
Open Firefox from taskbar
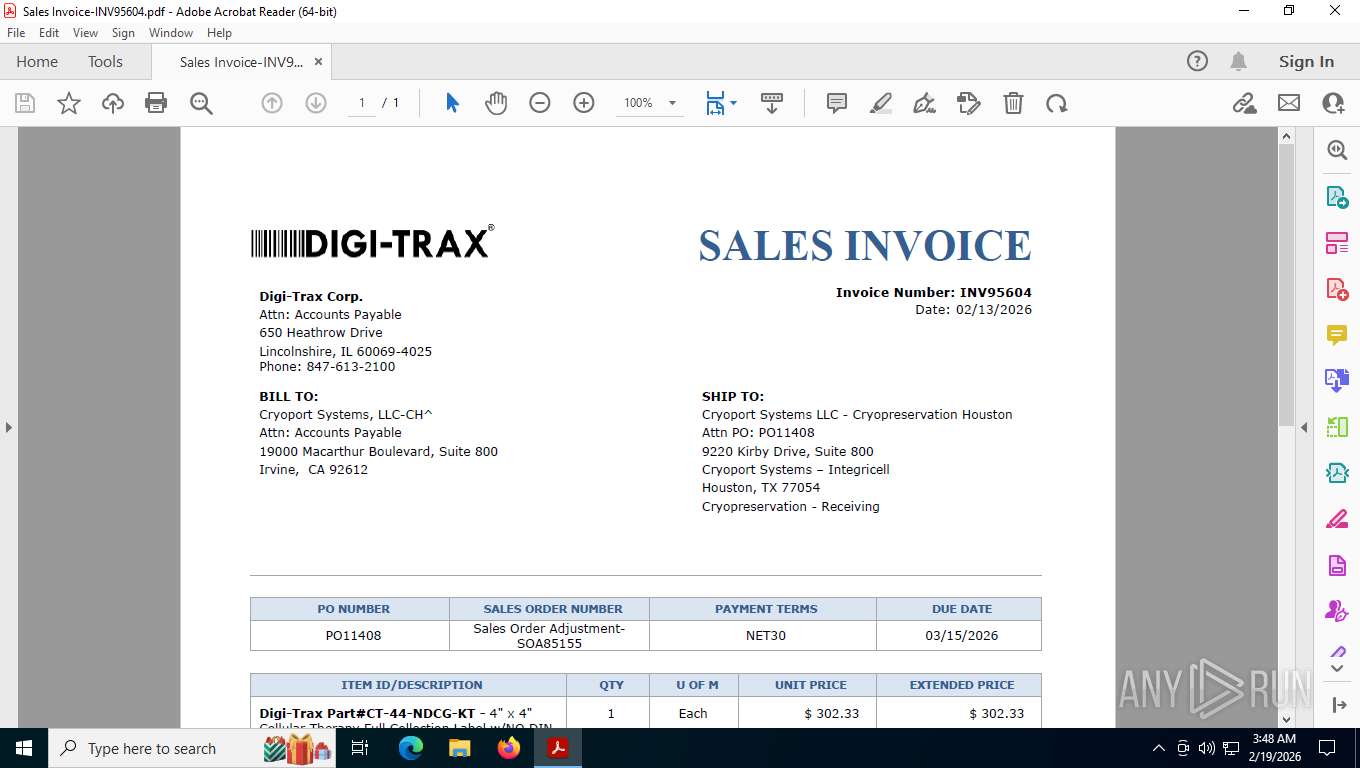pos(509,748)
